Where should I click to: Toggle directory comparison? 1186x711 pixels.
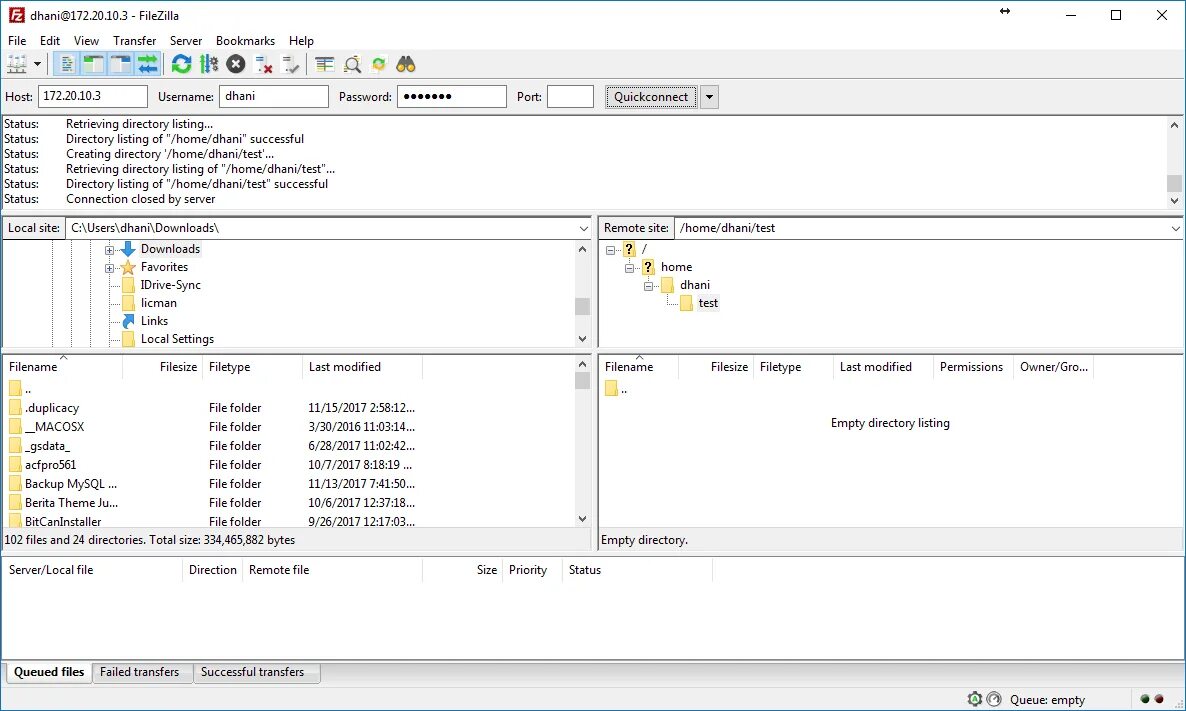point(352,64)
